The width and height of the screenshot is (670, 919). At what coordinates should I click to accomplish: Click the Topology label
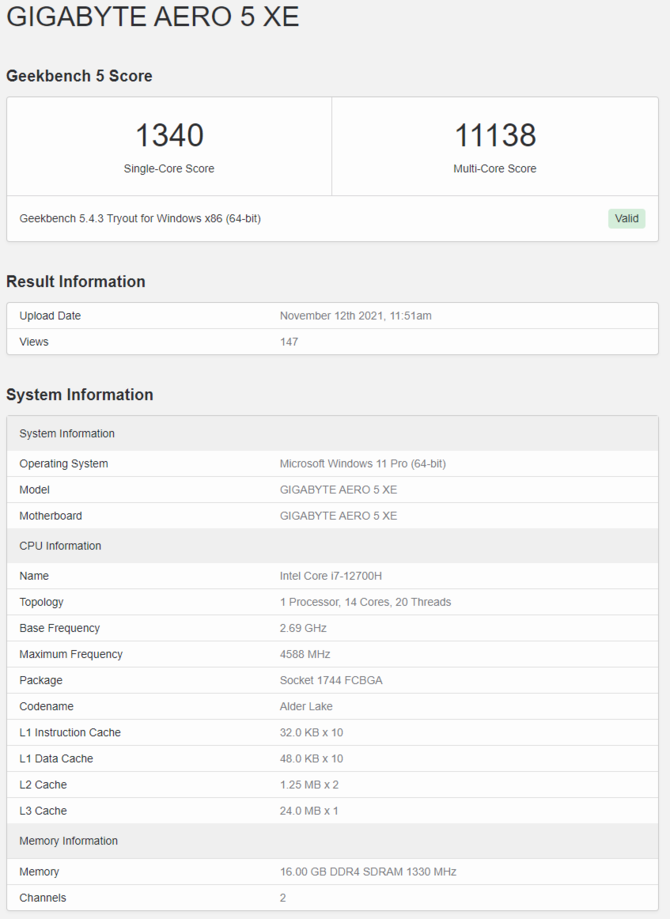coord(41,603)
